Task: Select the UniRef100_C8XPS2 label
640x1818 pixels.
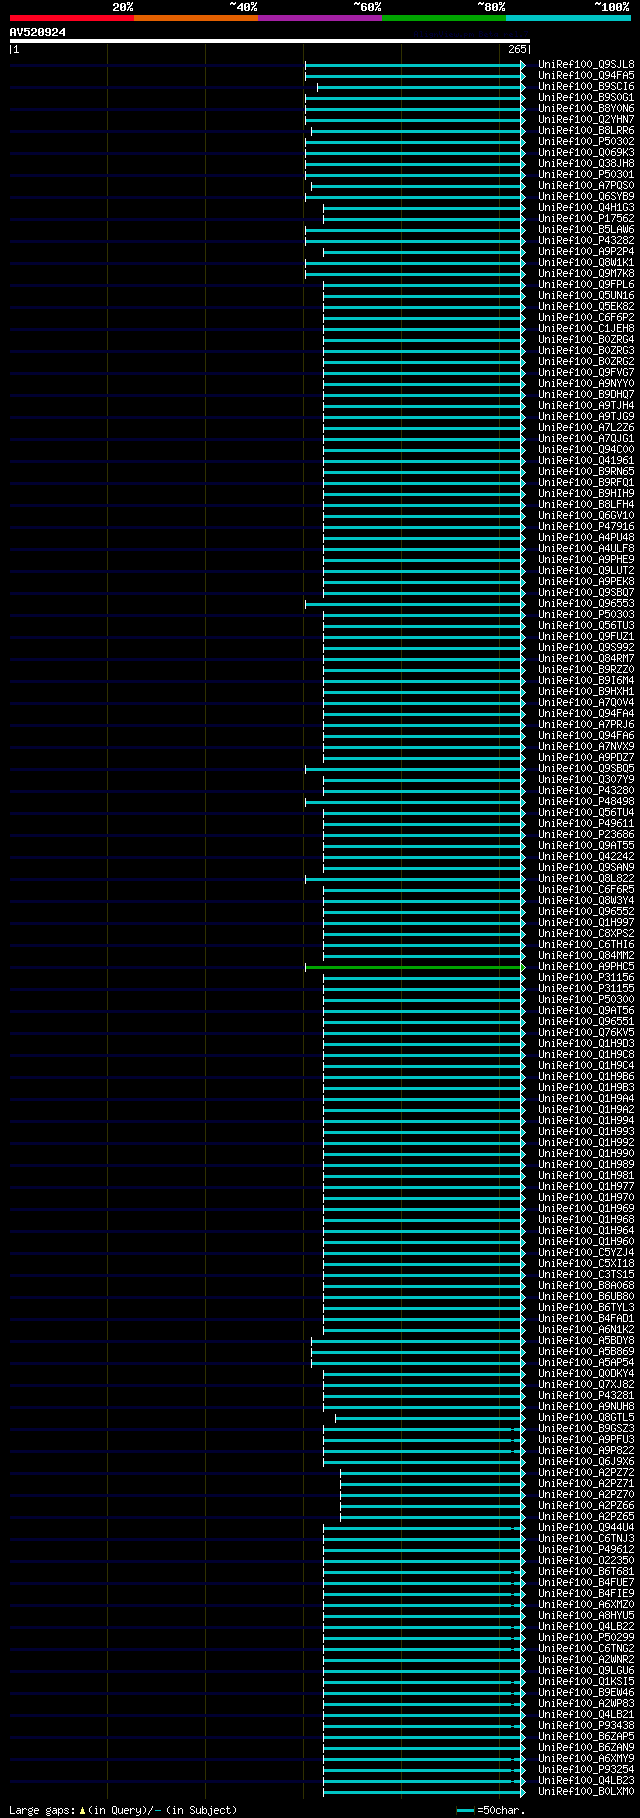Action: coord(586,934)
